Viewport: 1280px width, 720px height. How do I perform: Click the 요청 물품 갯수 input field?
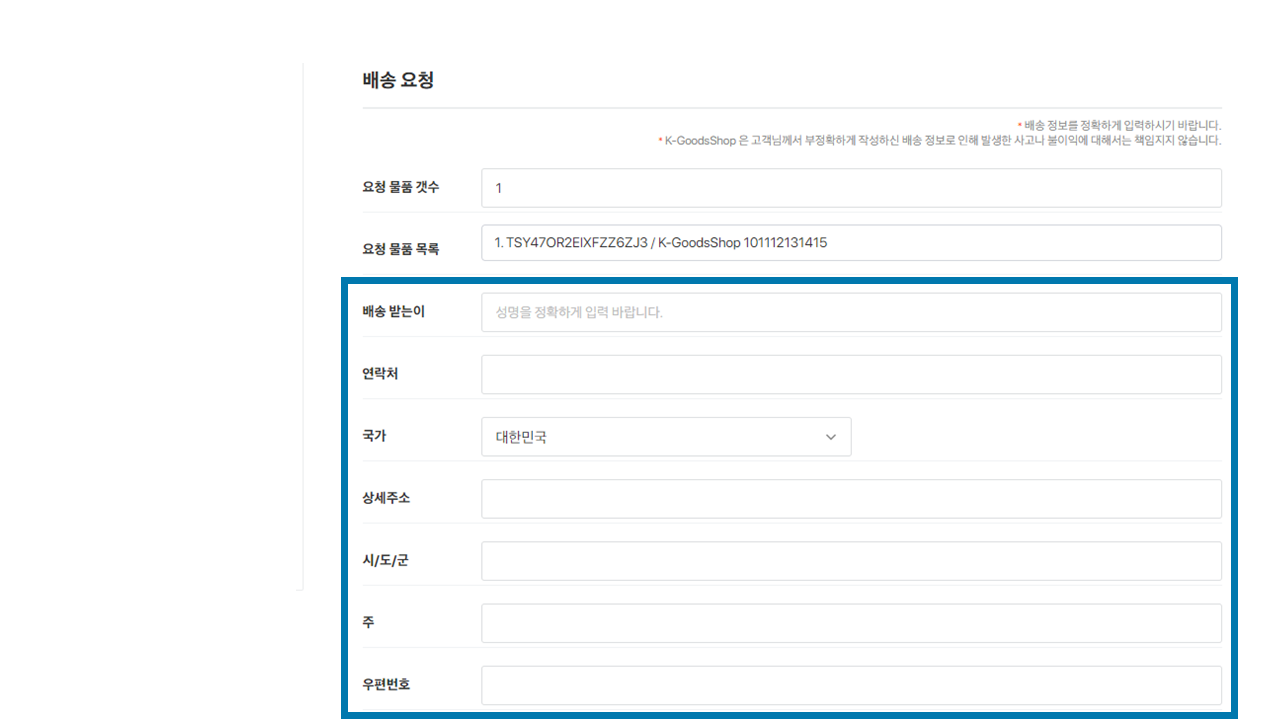(x=850, y=188)
